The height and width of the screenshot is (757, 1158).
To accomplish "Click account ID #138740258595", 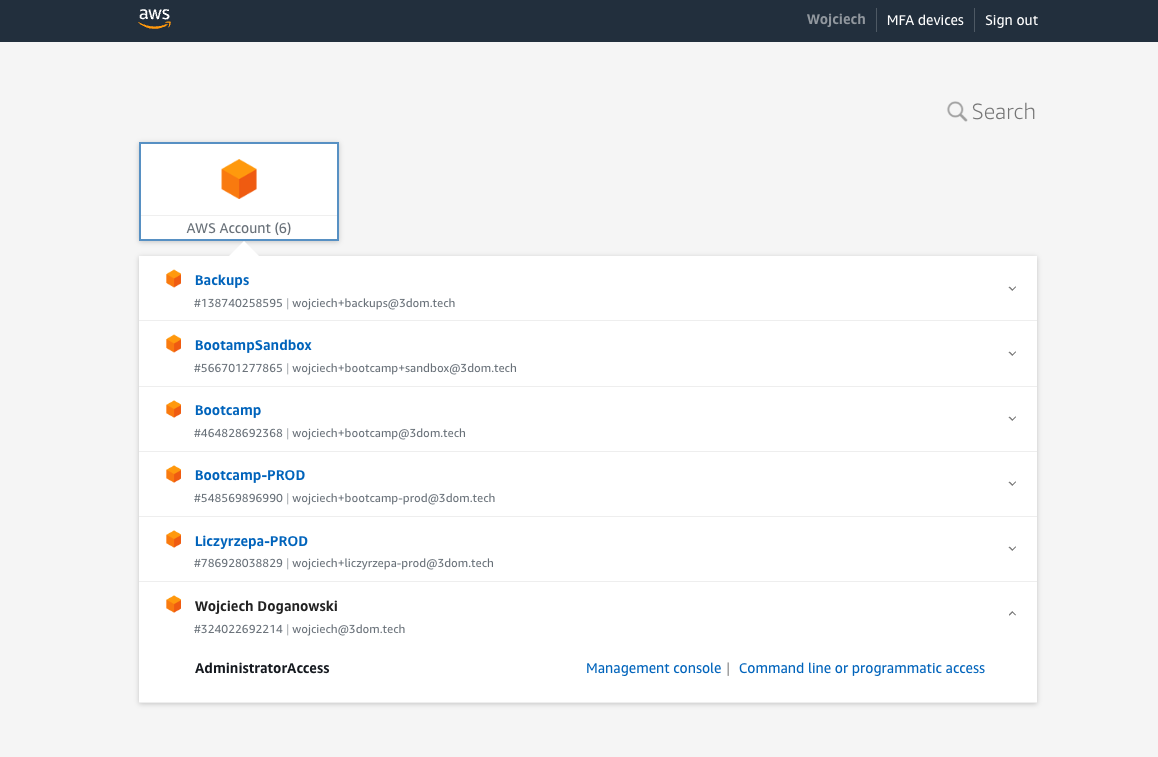I will click(x=238, y=303).
